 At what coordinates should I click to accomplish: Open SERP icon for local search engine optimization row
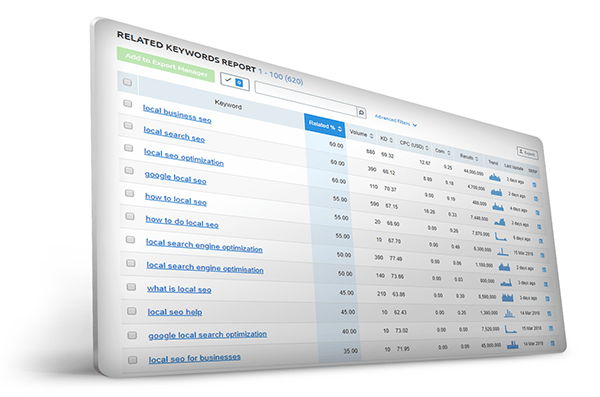[544, 270]
